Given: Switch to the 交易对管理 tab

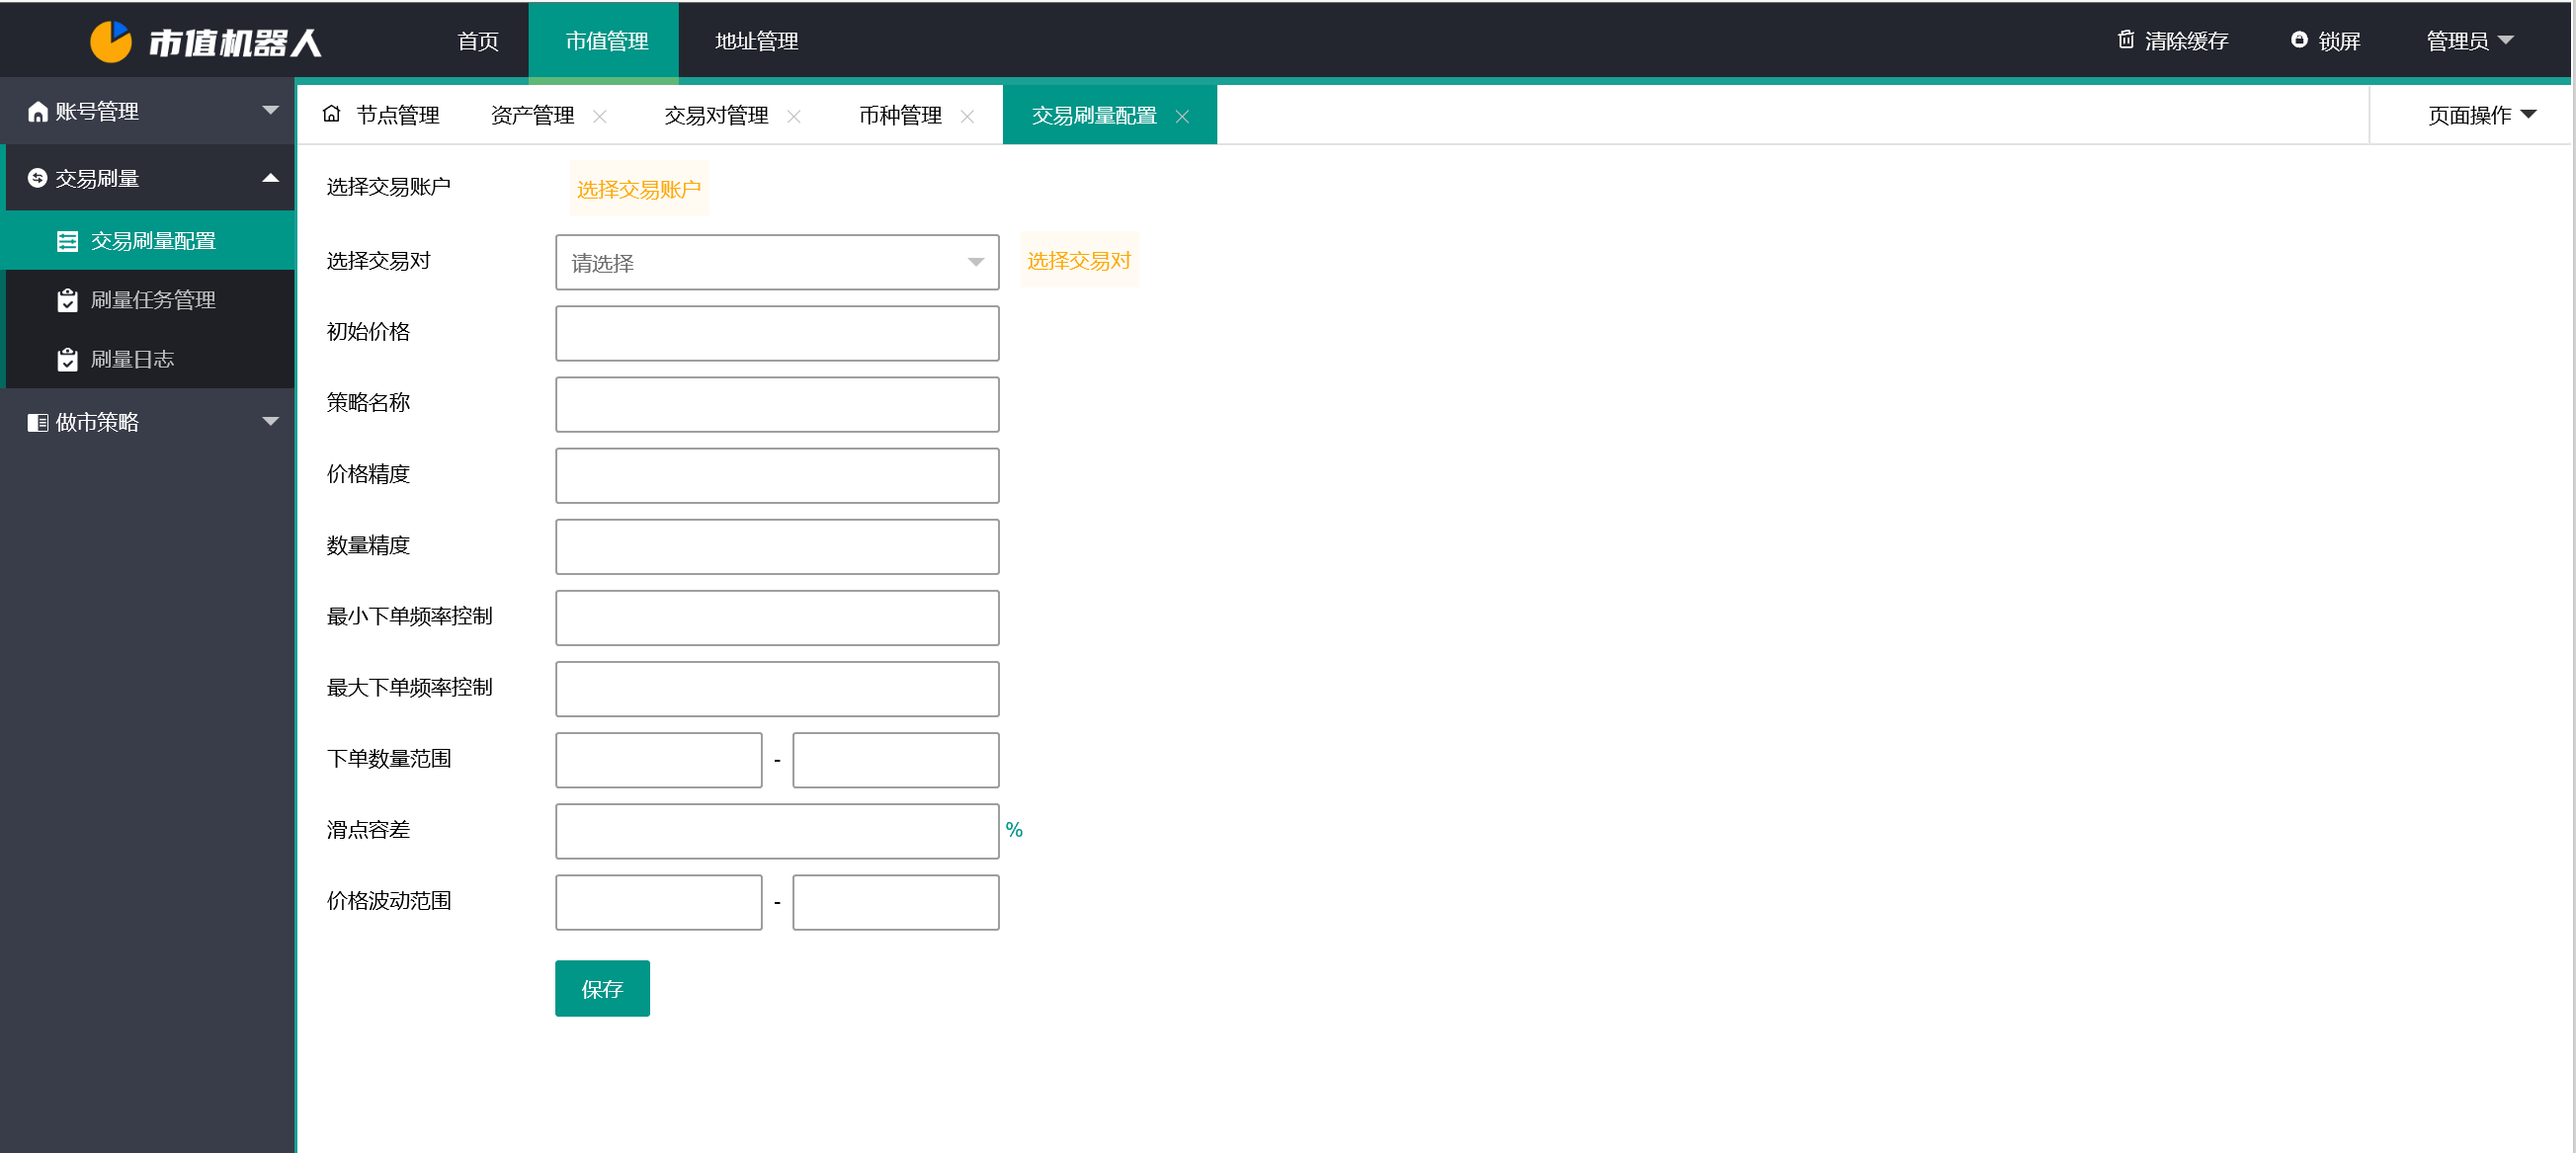Looking at the screenshot, I should [x=716, y=116].
